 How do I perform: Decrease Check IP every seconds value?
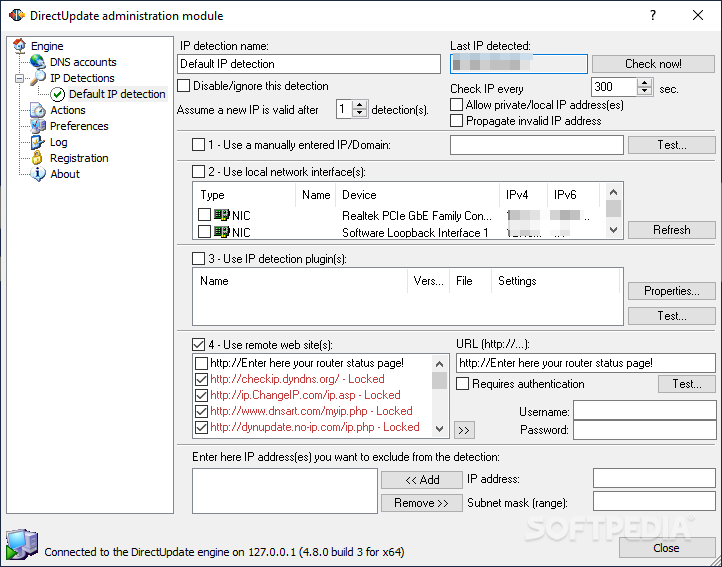(645, 91)
